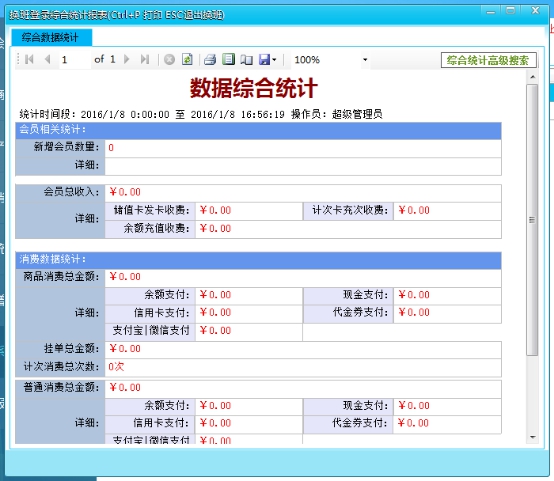
Task: Click 新增会员数量 label
Action: pyautogui.click(x=66, y=147)
